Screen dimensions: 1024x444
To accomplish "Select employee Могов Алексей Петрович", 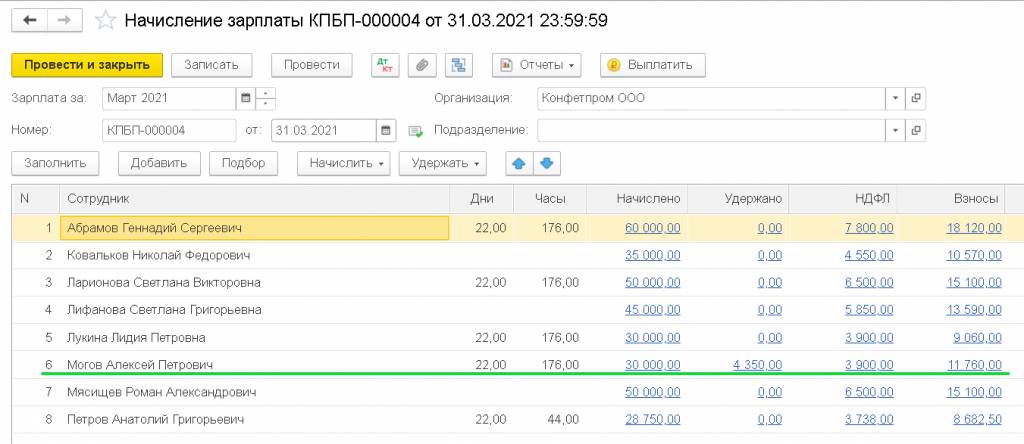I will 140,365.
